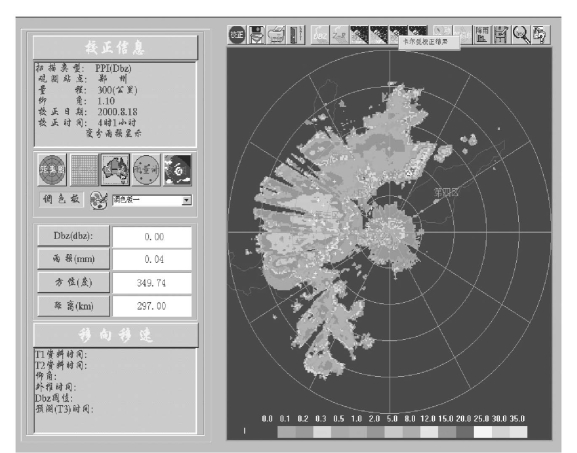
Task: Toggle the map overlay button
Action: click(115, 170)
